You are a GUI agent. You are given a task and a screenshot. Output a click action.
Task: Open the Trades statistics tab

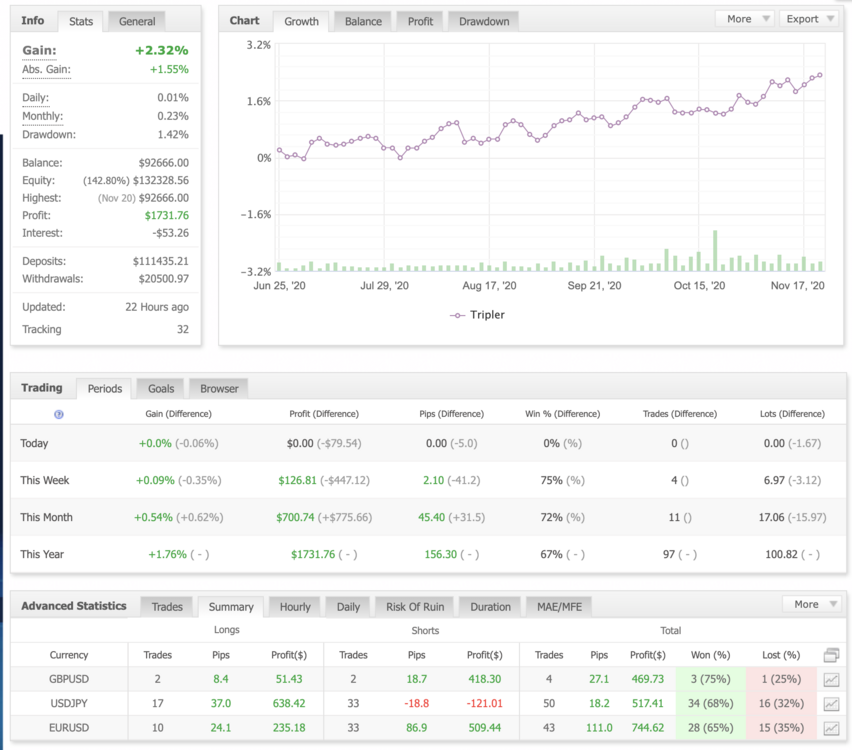click(x=167, y=607)
